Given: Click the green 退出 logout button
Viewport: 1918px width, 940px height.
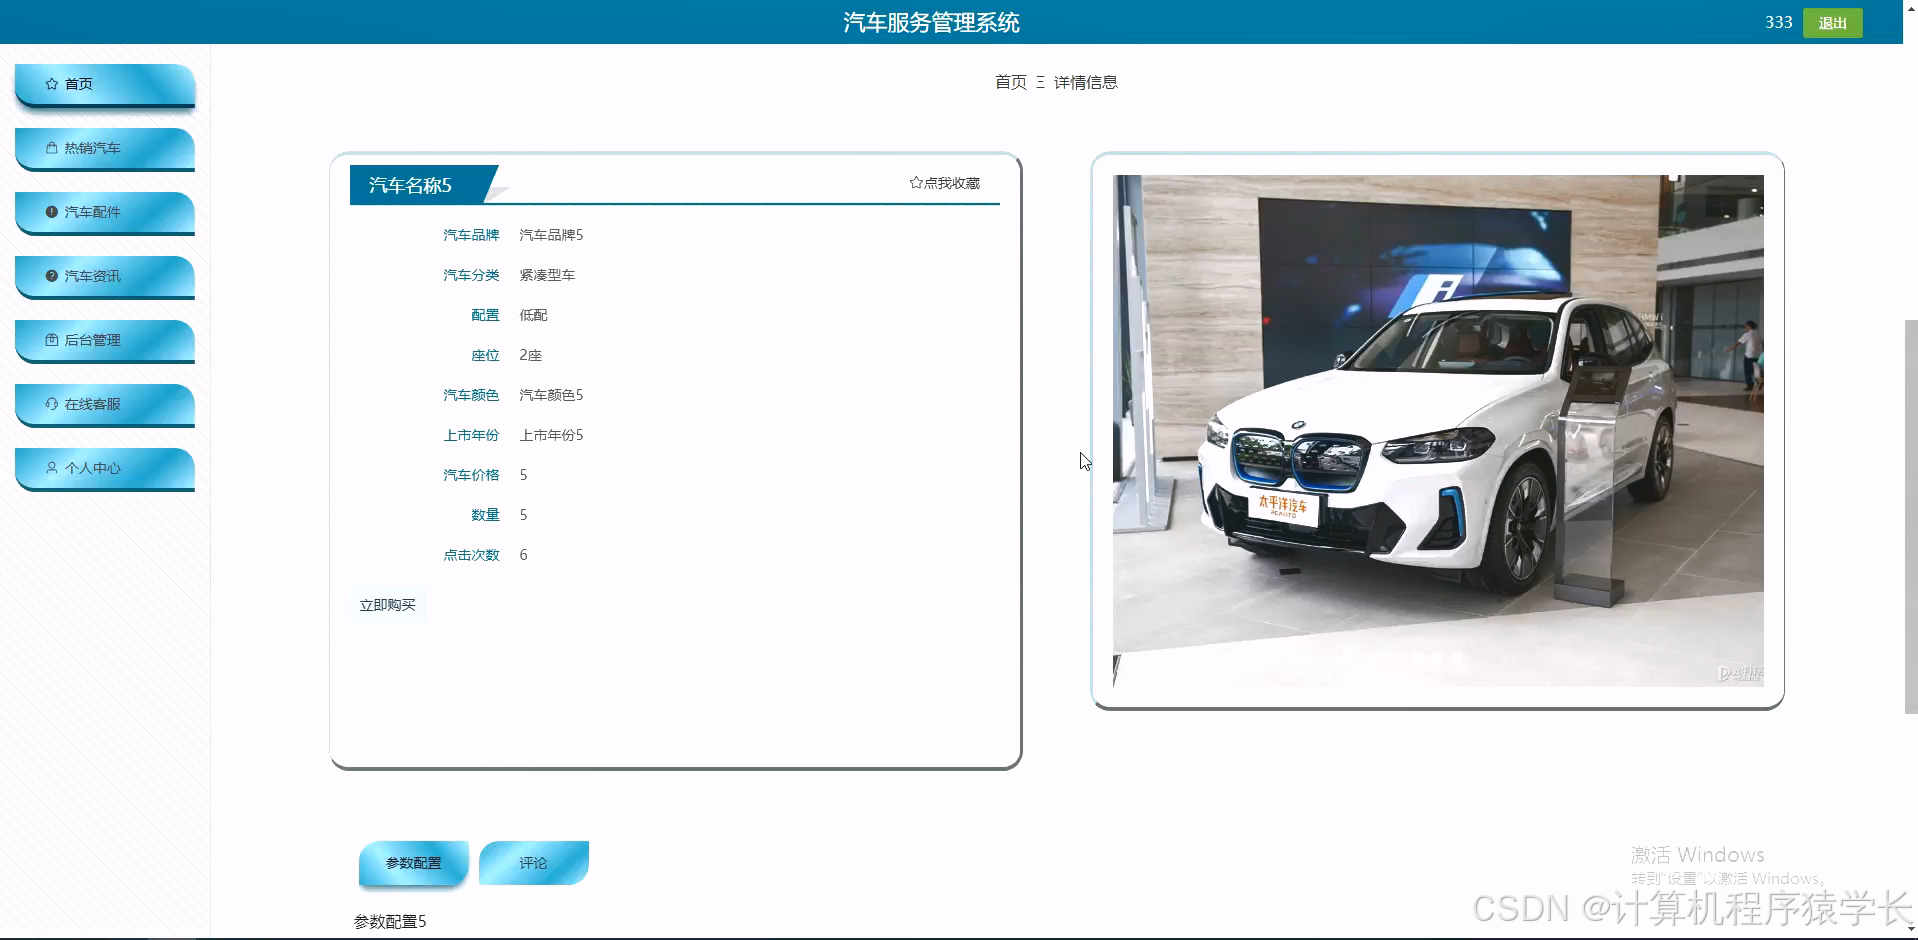Looking at the screenshot, I should [x=1832, y=22].
